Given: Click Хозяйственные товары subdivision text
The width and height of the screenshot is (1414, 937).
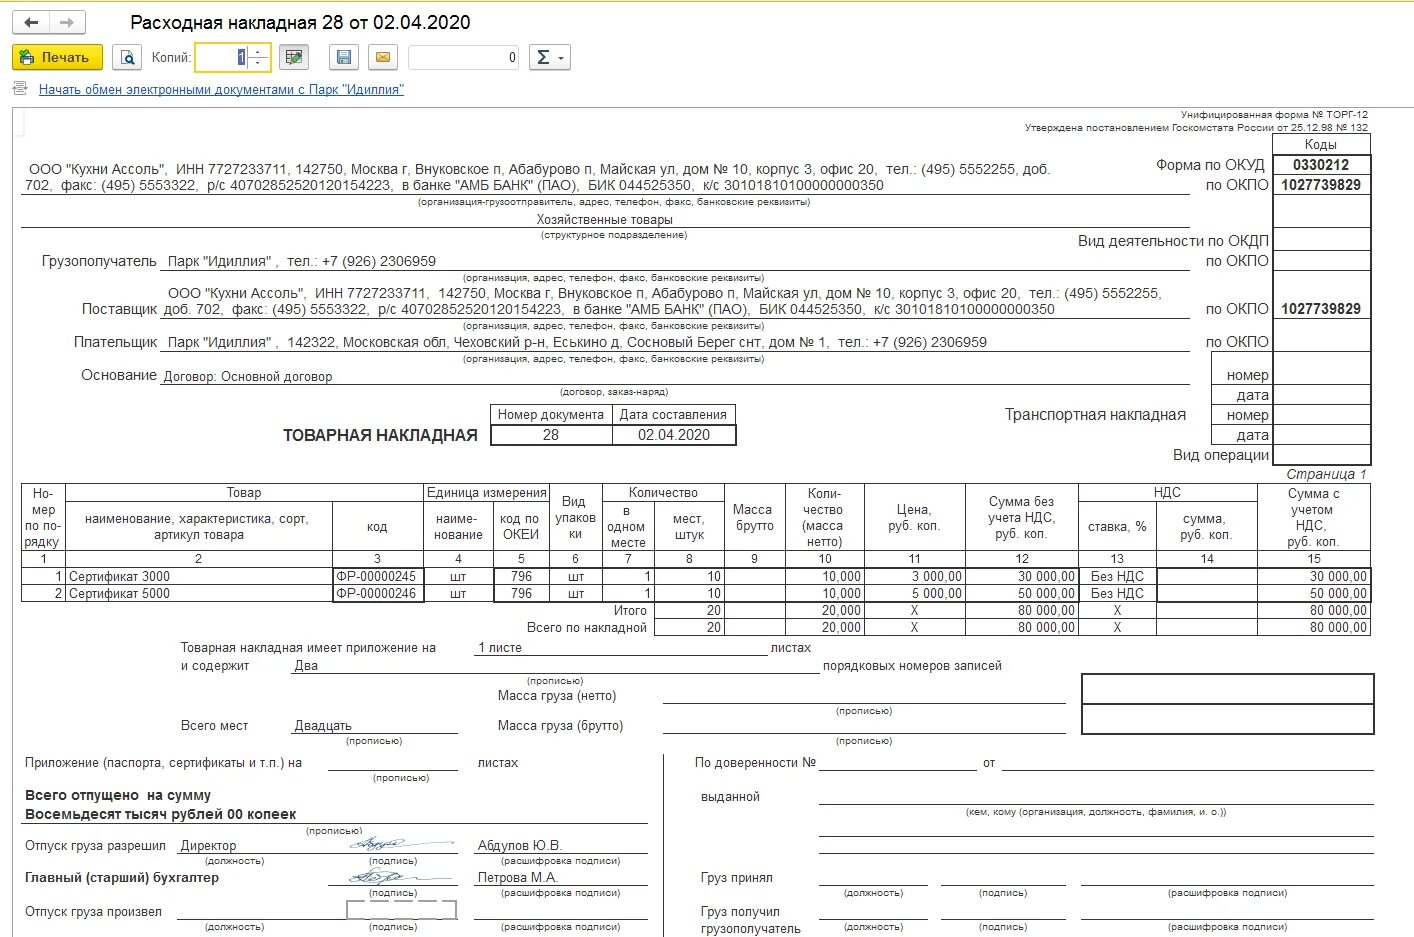Looking at the screenshot, I should click(x=605, y=220).
